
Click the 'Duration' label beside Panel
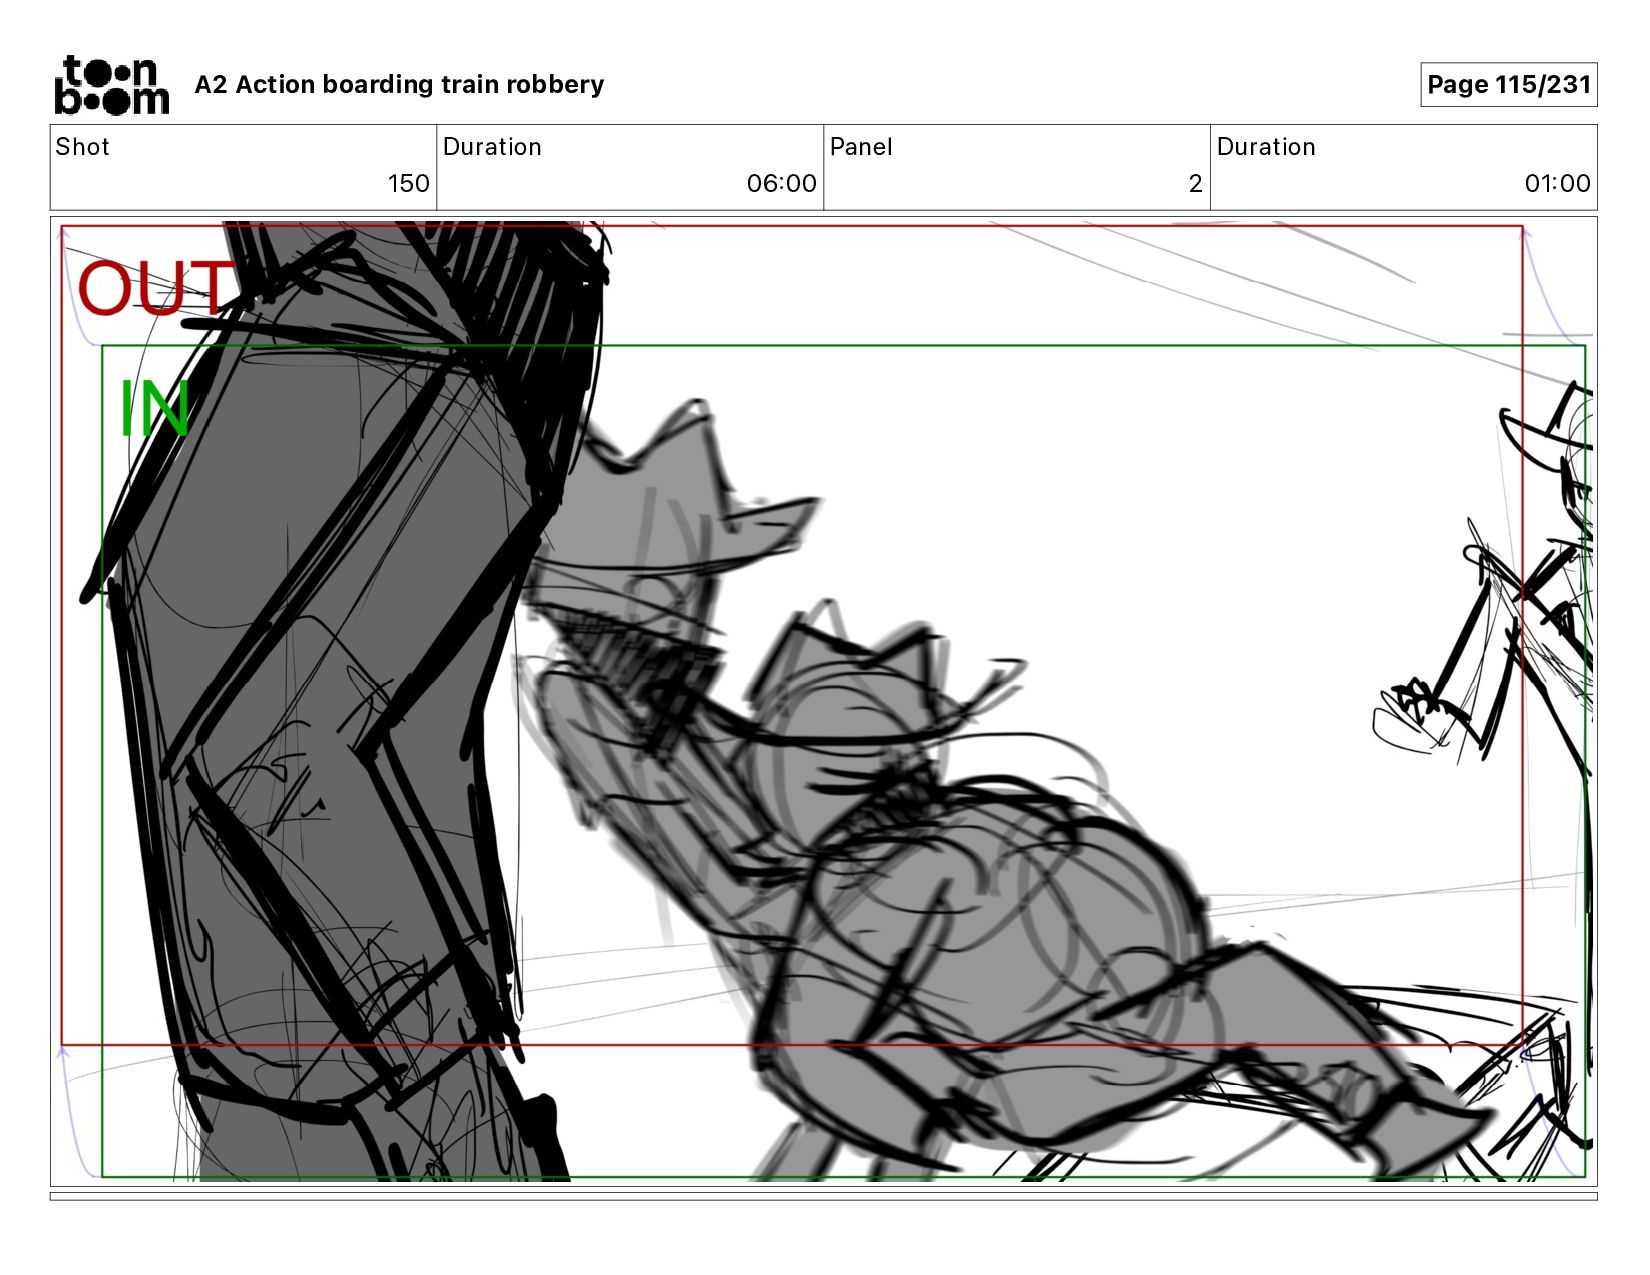pos(1266,147)
